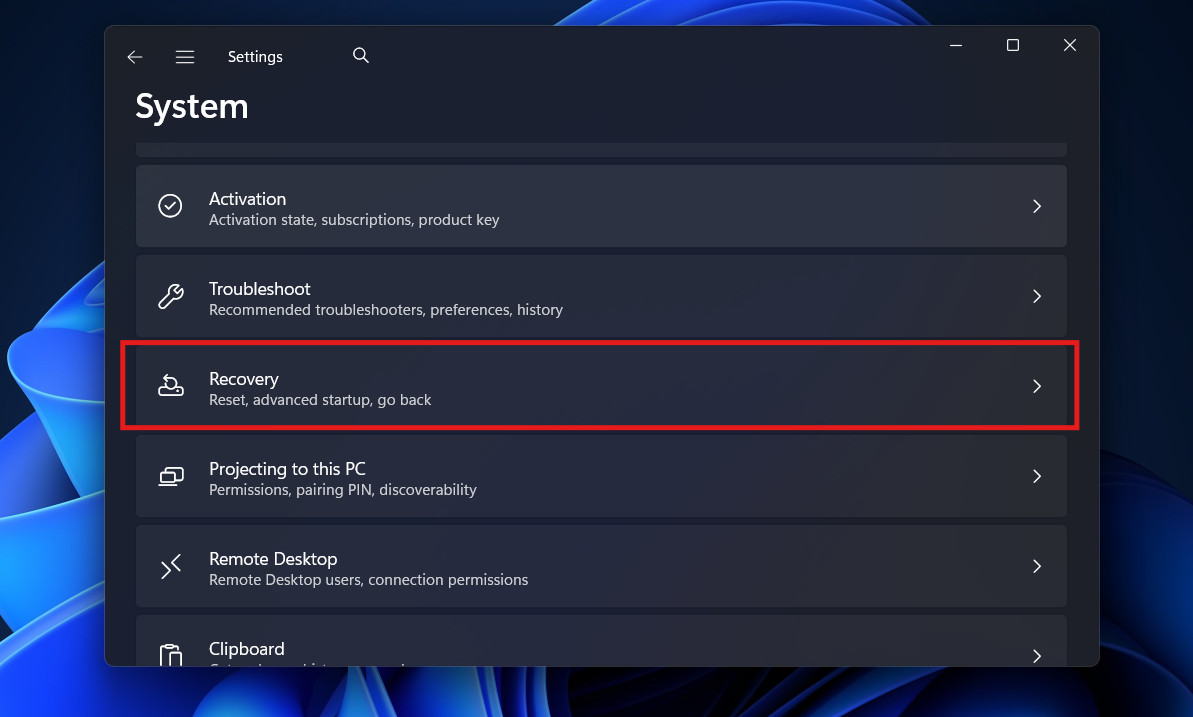Click the Settings title in the title bar

pos(254,56)
